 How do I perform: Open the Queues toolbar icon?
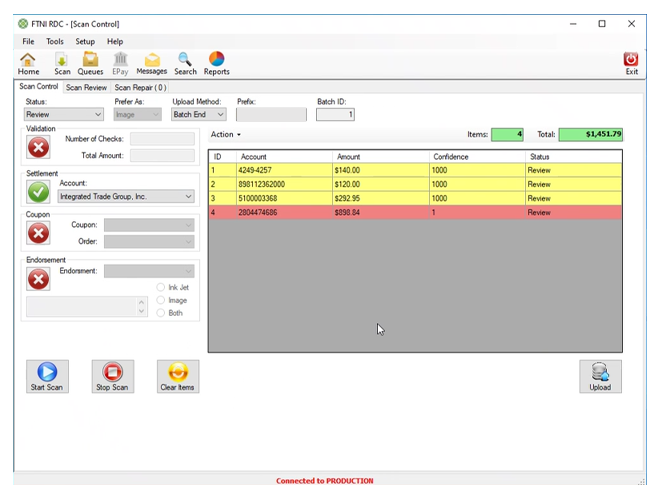(x=90, y=64)
